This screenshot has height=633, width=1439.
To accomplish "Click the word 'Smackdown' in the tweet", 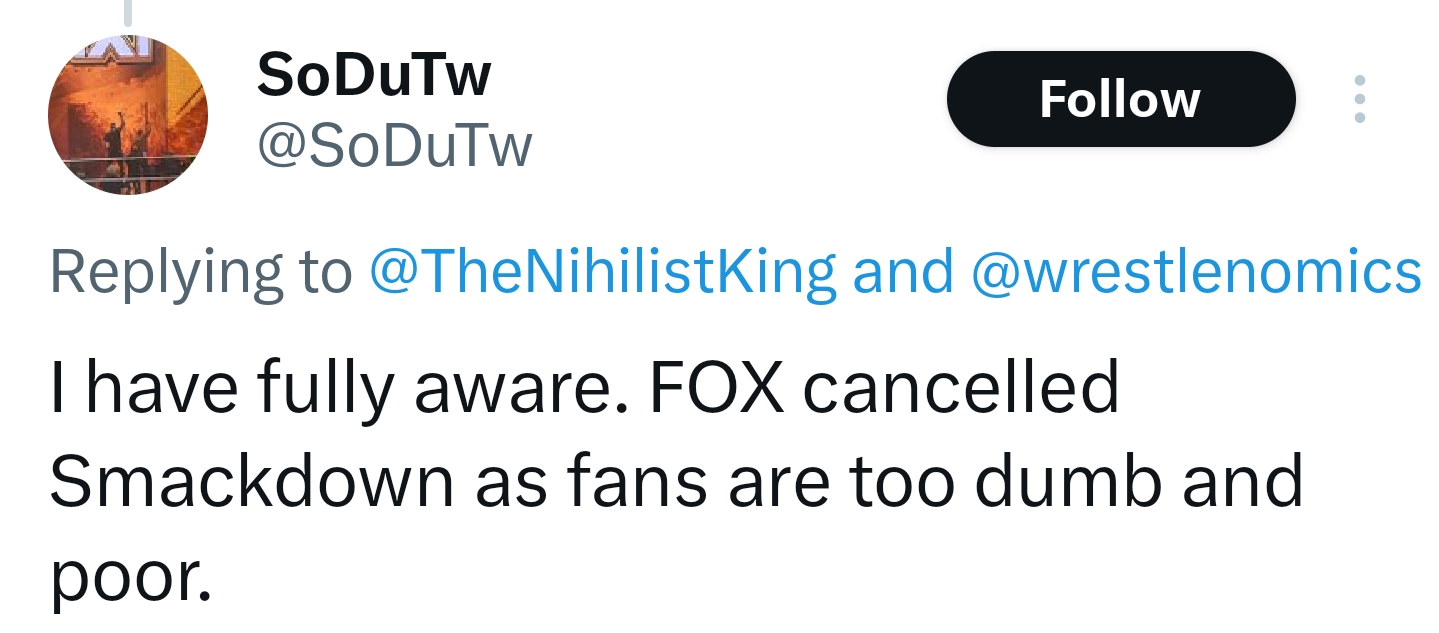I will coord(251,481).
